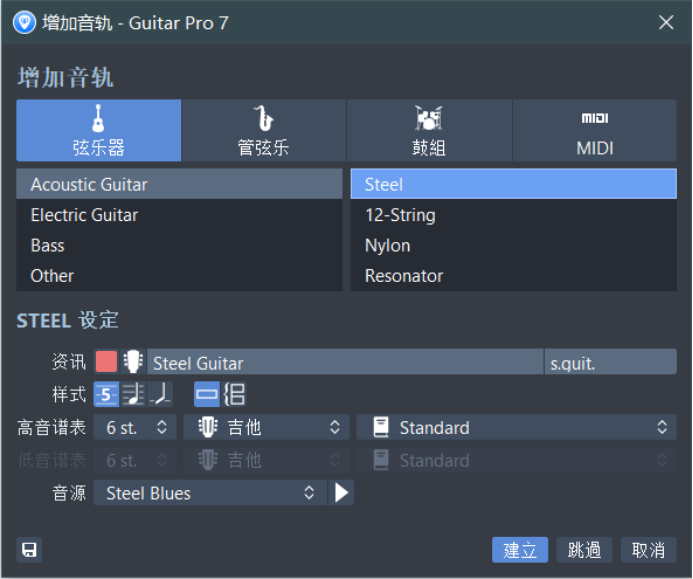693x579 pixels.
Task: Switch to the 管弦乐 orchestra tab
Action: pyautogui.click(x=263, y=131)
